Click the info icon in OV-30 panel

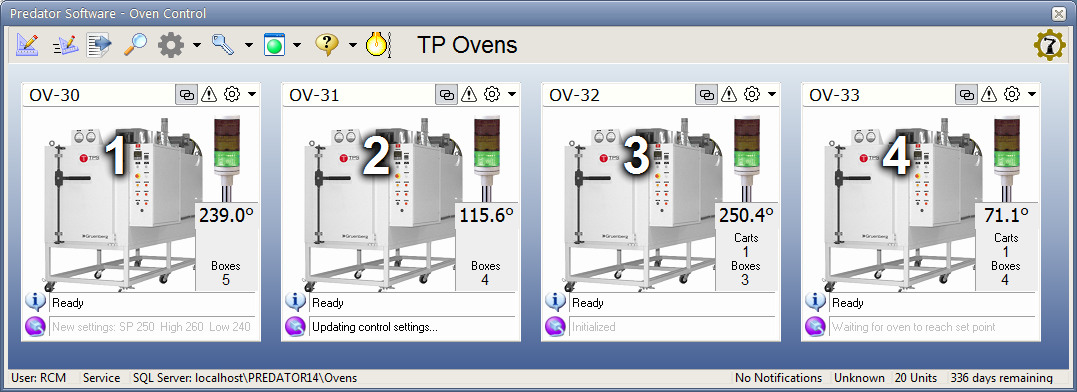tap(35, 302)
